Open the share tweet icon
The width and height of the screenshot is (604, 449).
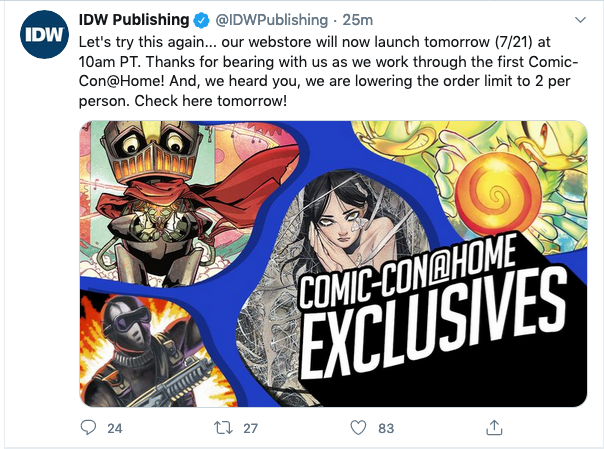(x=494, y=427)
